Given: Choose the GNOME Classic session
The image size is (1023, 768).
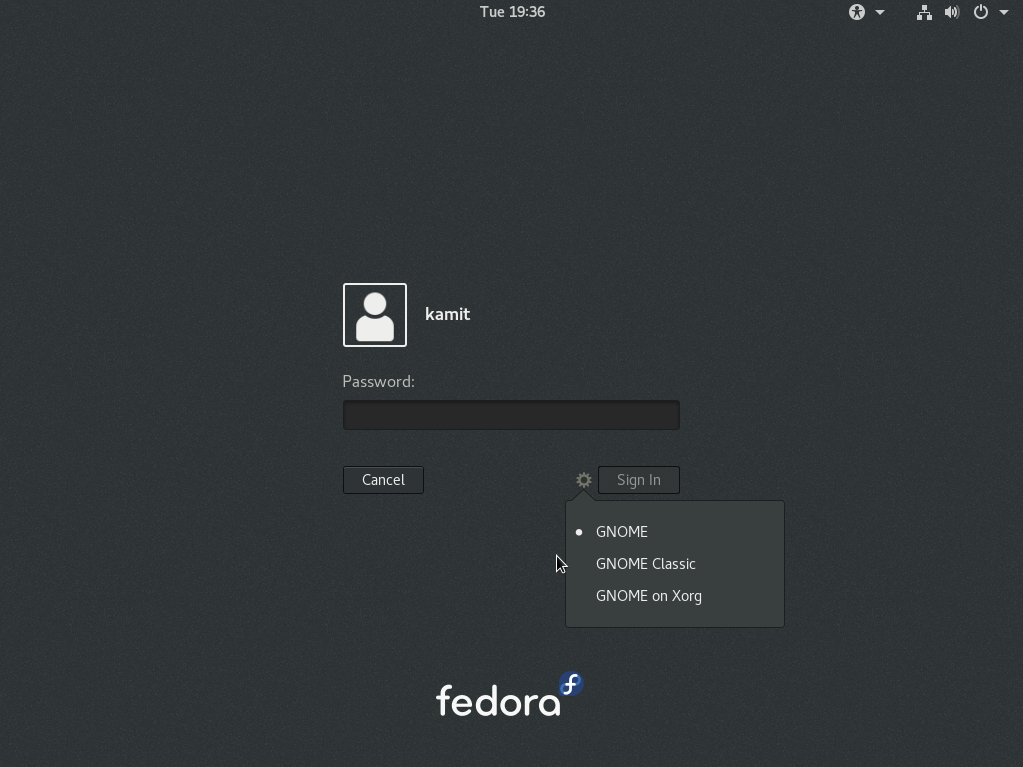Looking at the screenshot, I should 645,563.
